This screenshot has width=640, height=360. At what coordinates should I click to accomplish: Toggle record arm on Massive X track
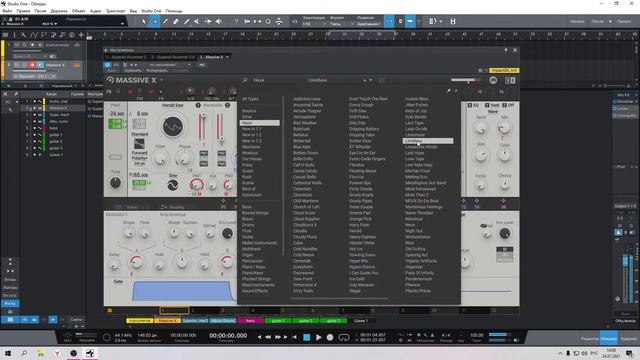click(32, 65)
